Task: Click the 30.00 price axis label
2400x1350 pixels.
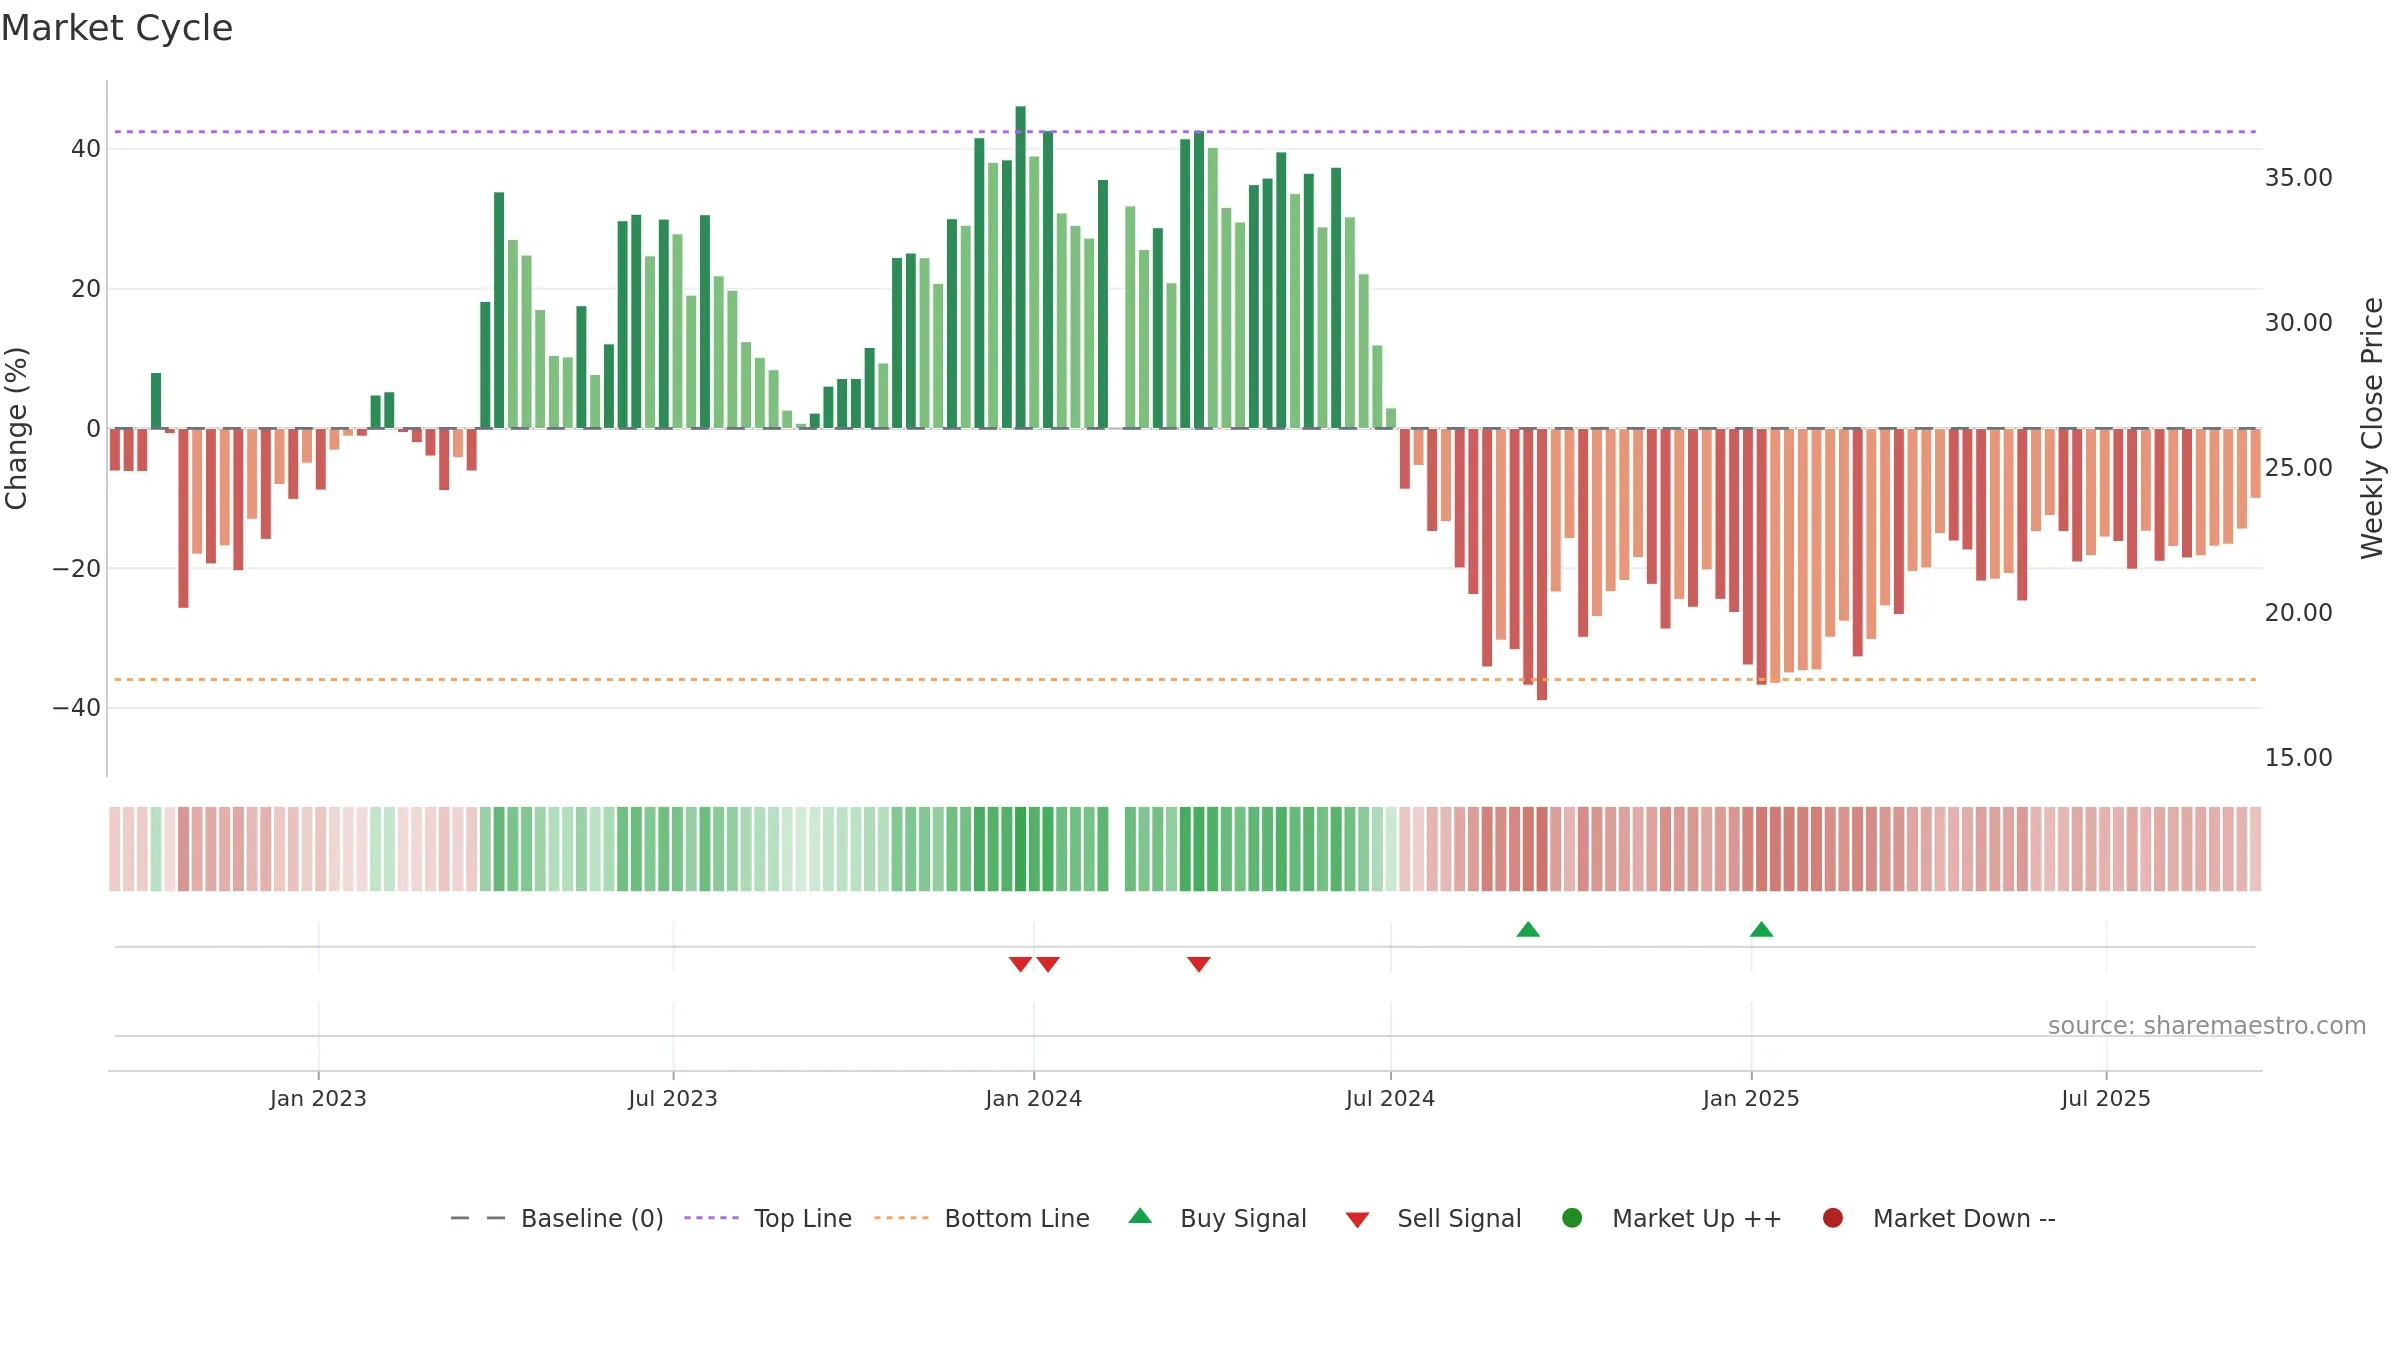Action: tap(2298, 323)
